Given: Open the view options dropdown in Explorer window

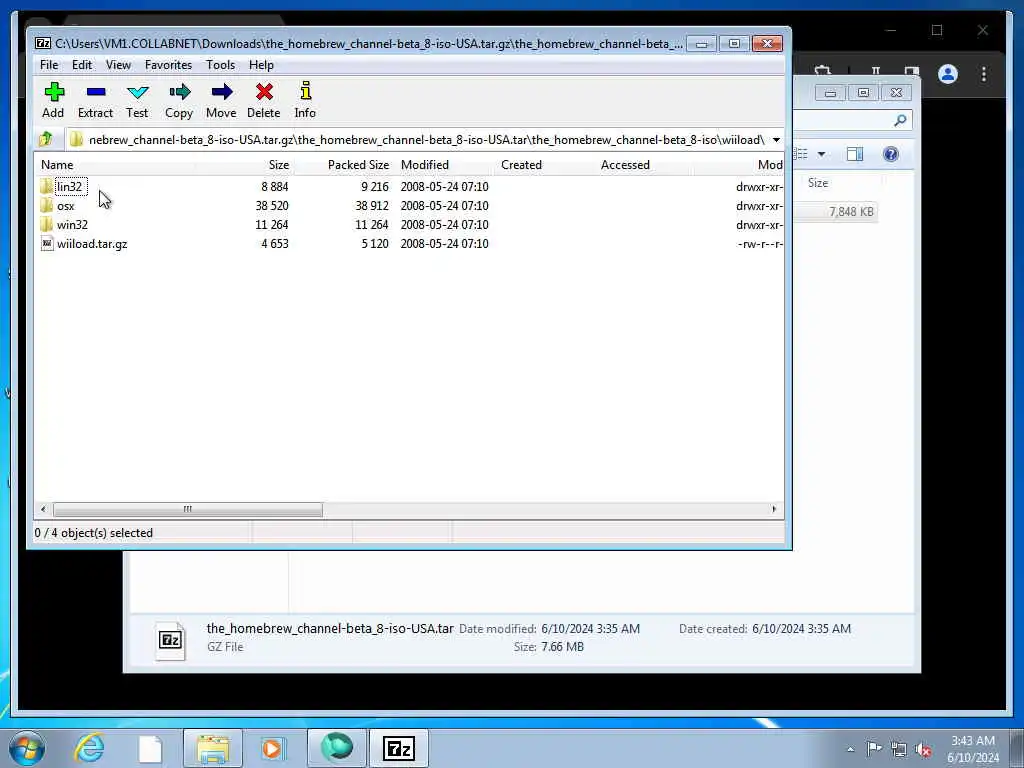Looking at the screenshot, I should 822,154.
